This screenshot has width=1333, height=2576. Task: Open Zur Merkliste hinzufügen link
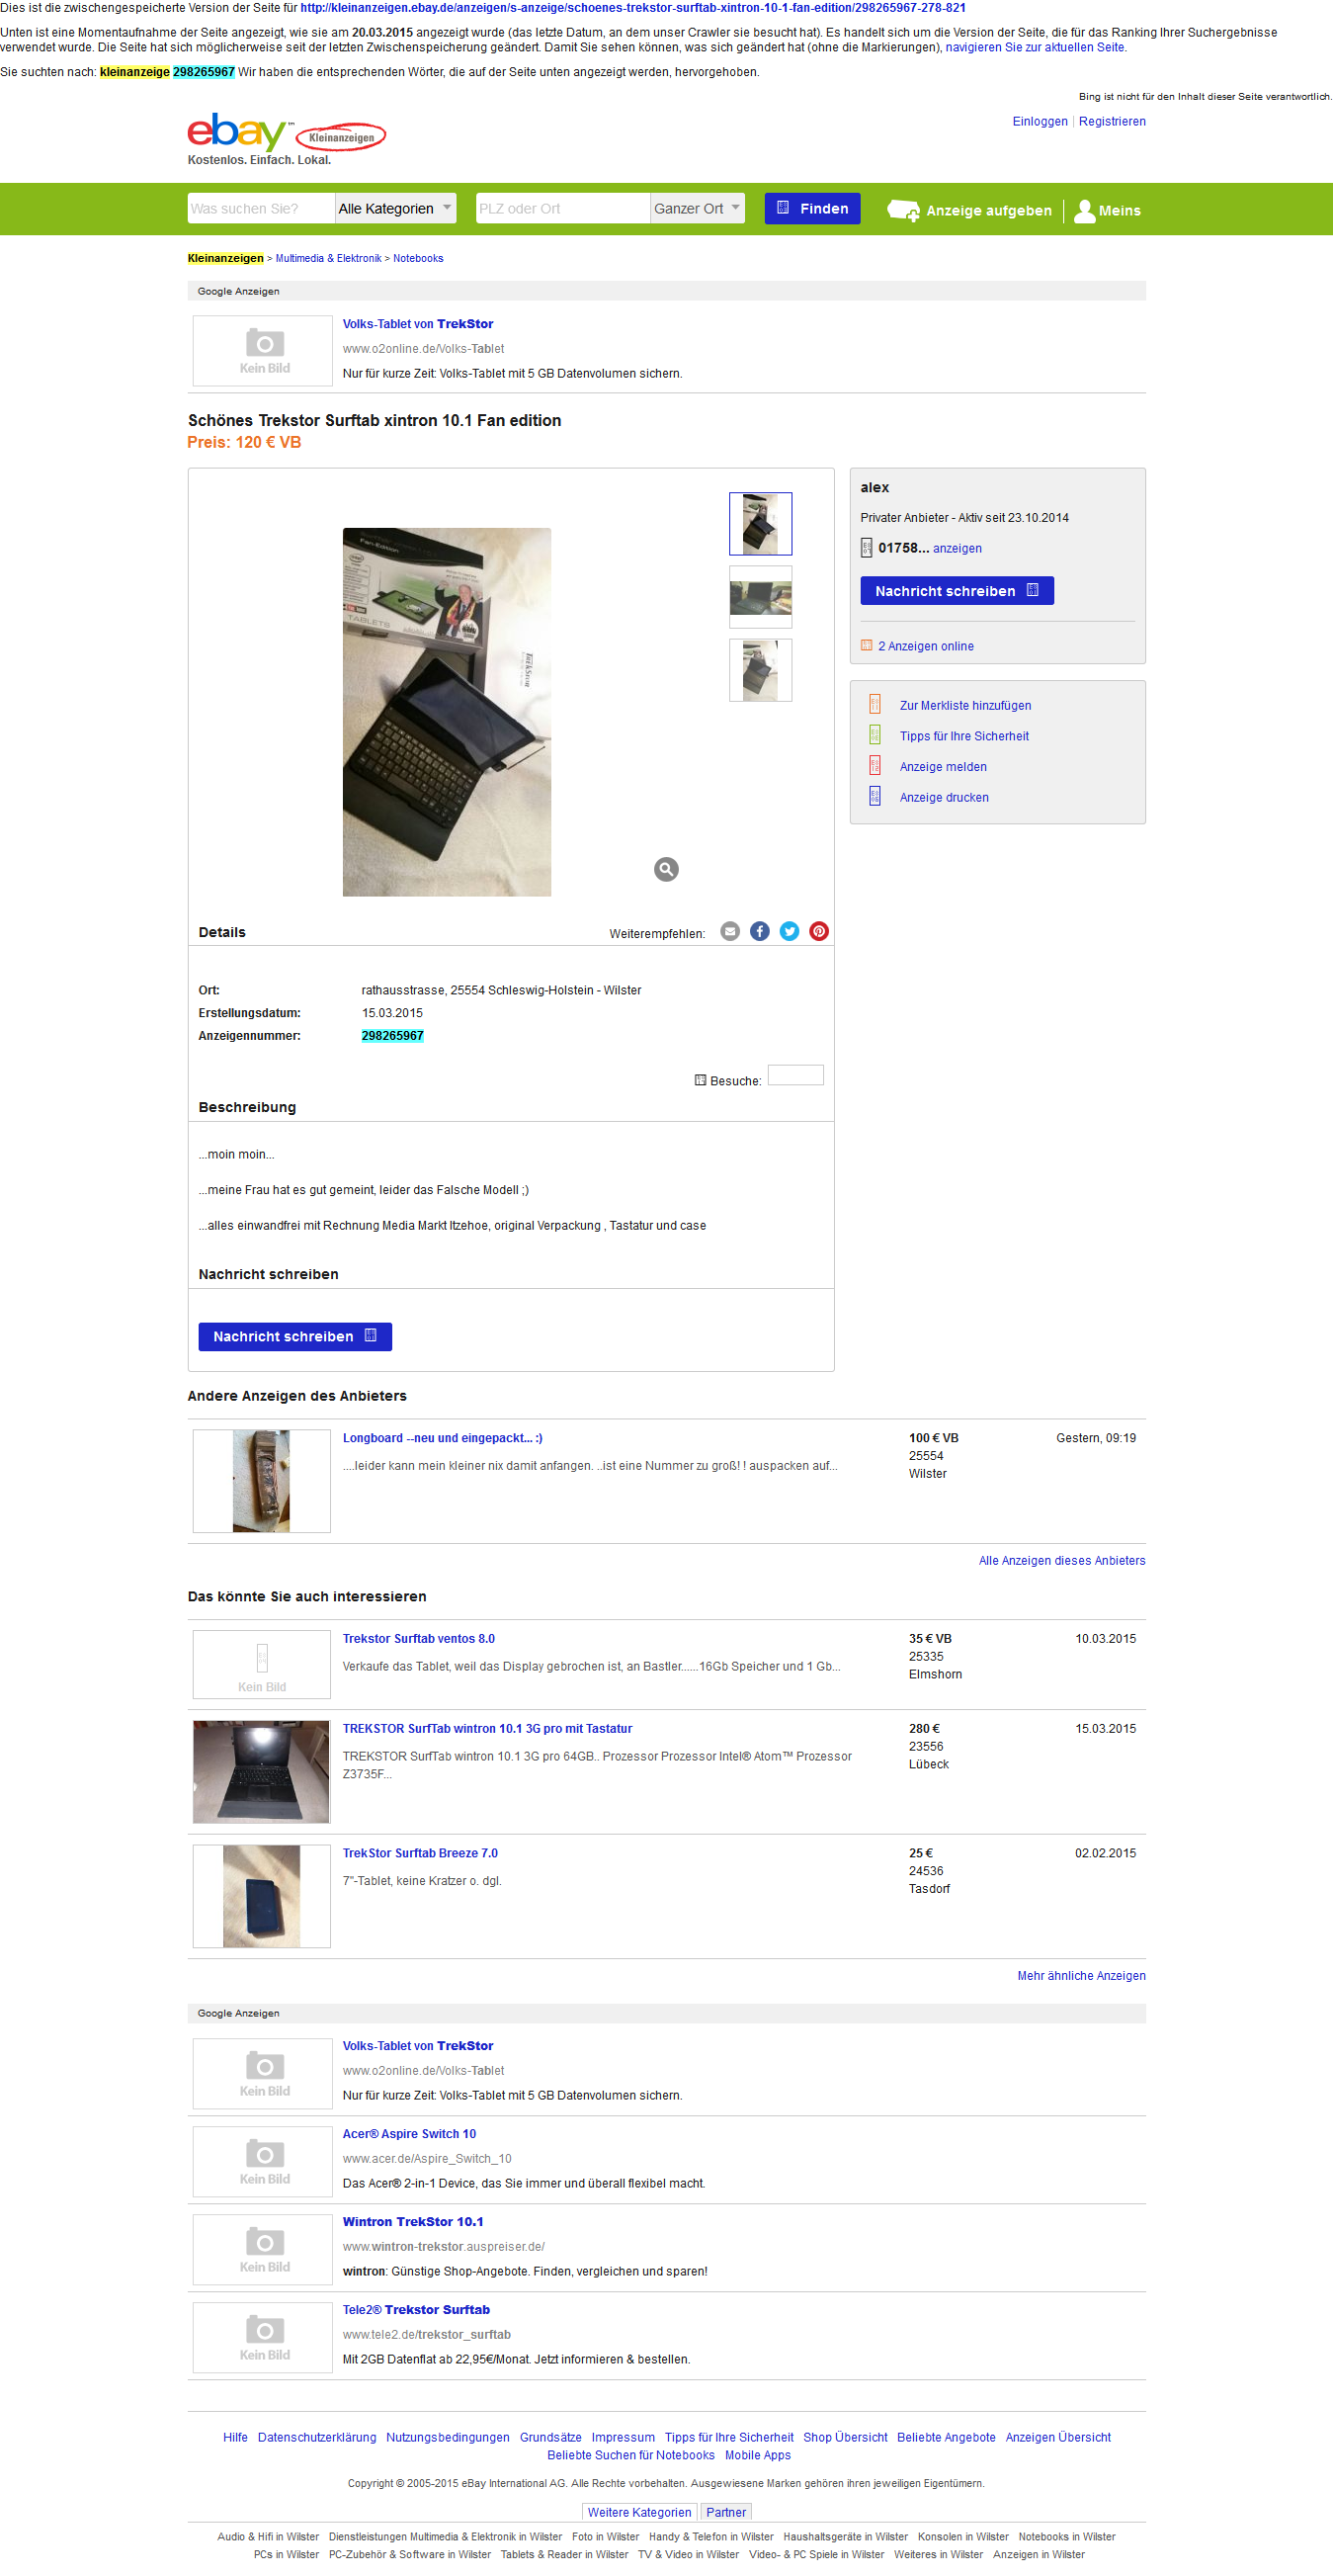[x=965, y=705]
